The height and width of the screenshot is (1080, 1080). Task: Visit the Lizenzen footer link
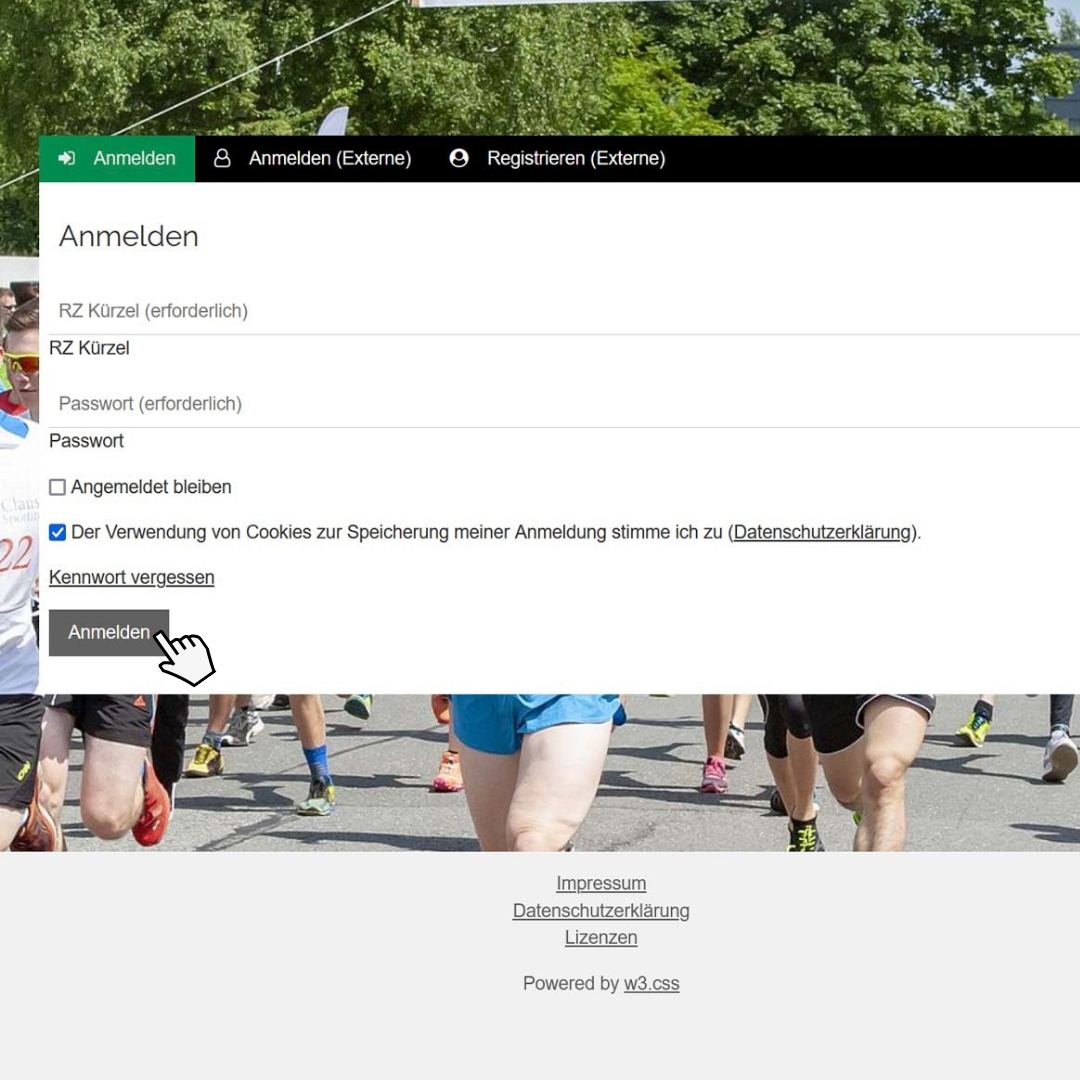coord(601,938)
